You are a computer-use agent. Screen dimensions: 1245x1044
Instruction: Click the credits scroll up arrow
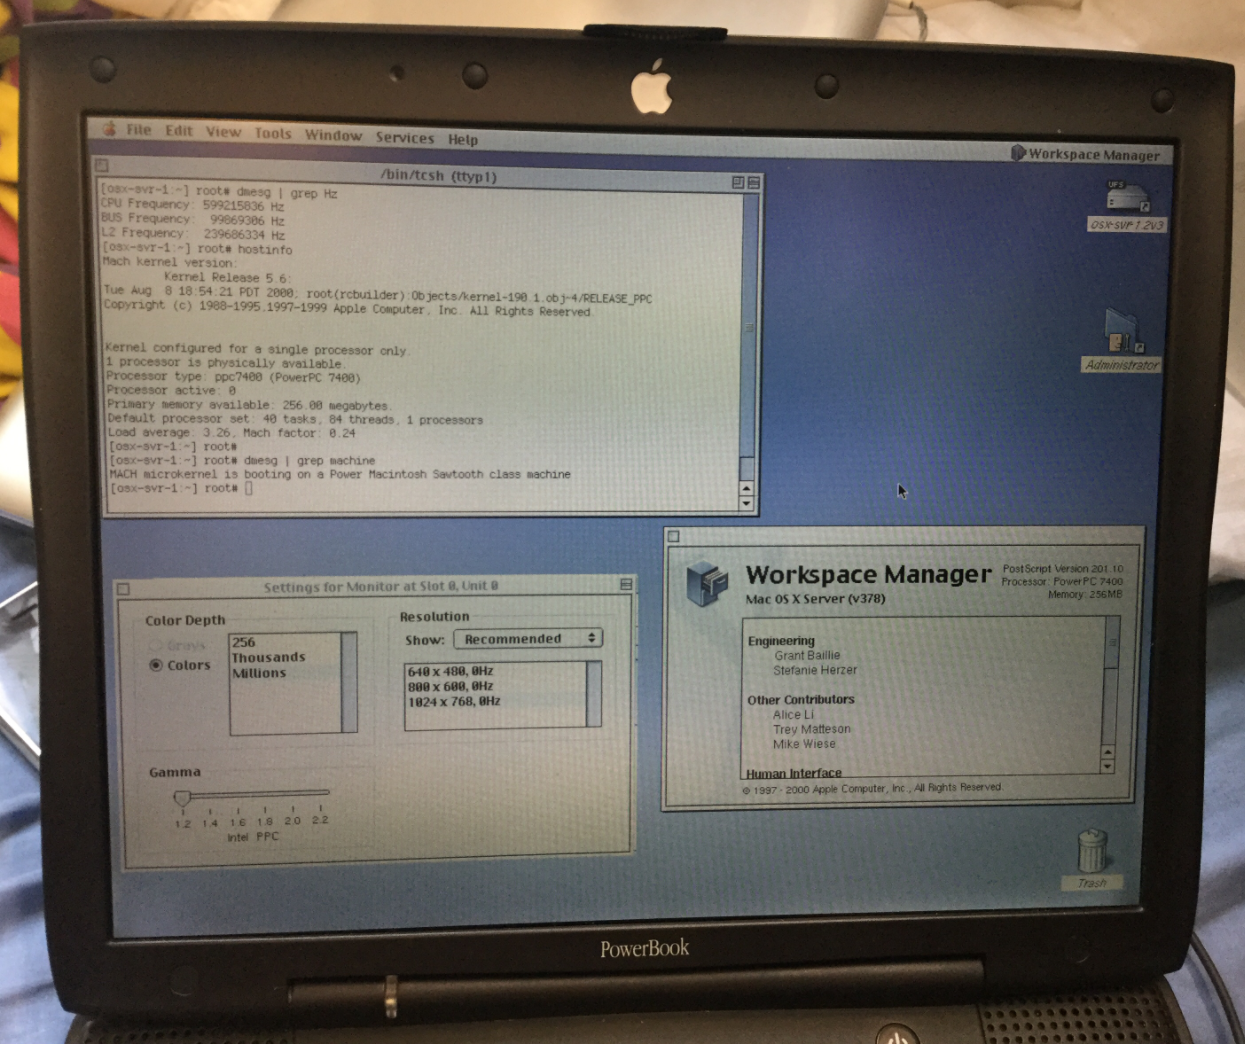click(1107, 752)
